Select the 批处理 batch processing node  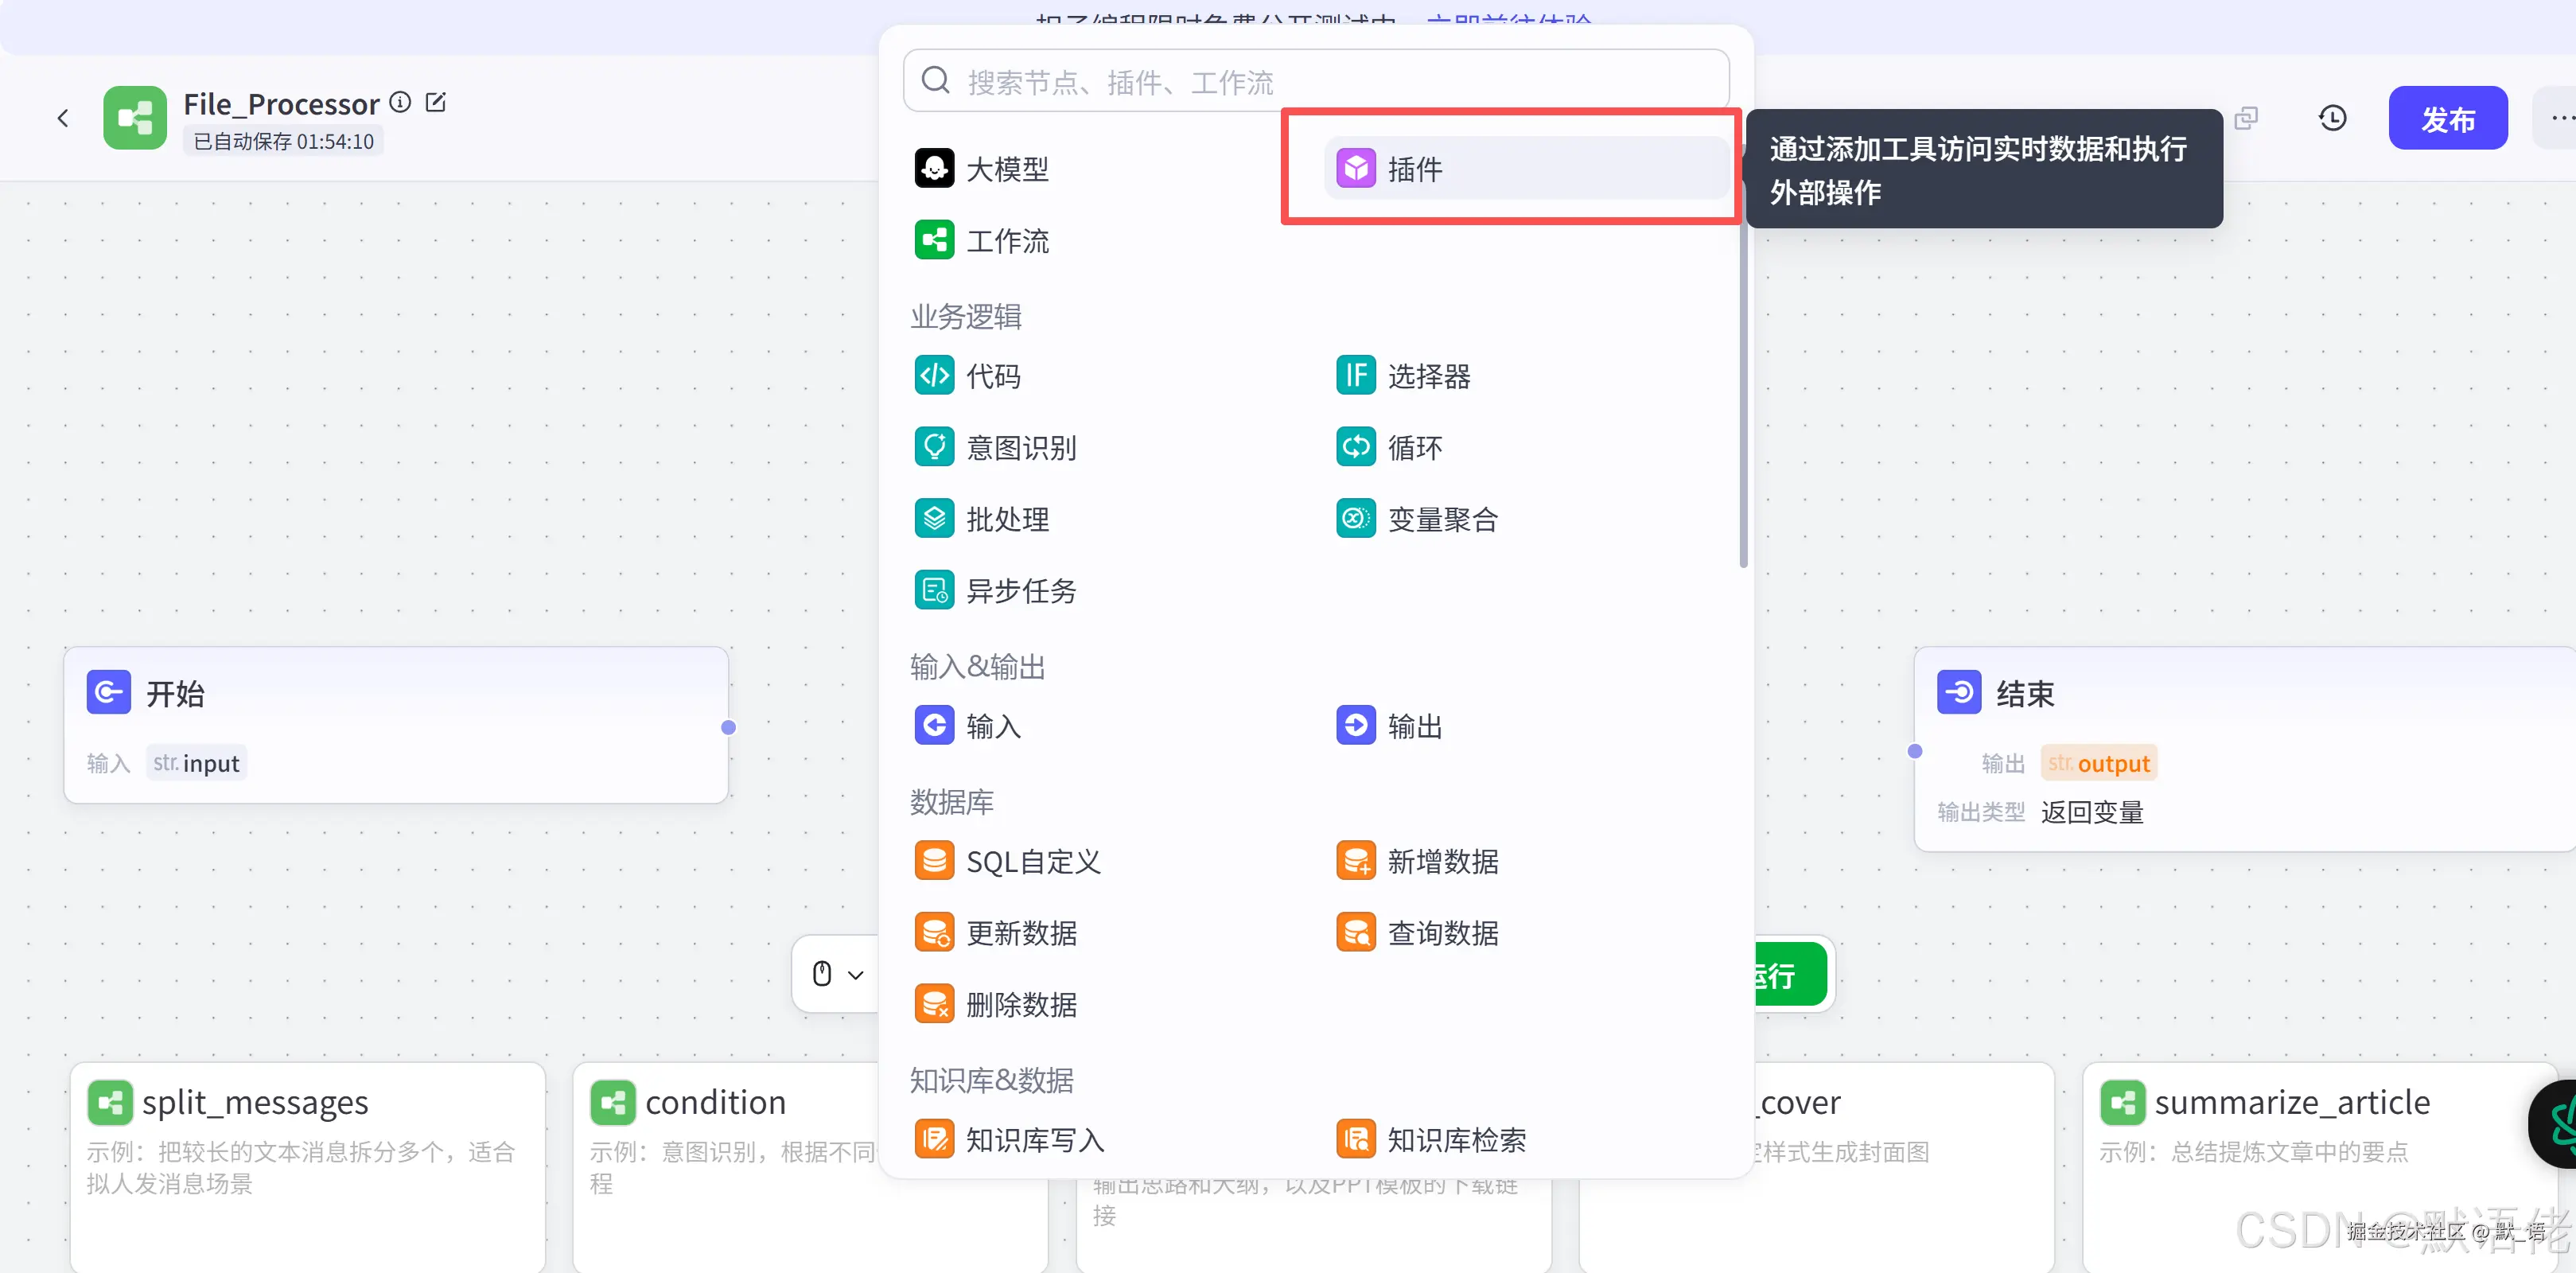pyautogui.click(x=1007, y=518)
